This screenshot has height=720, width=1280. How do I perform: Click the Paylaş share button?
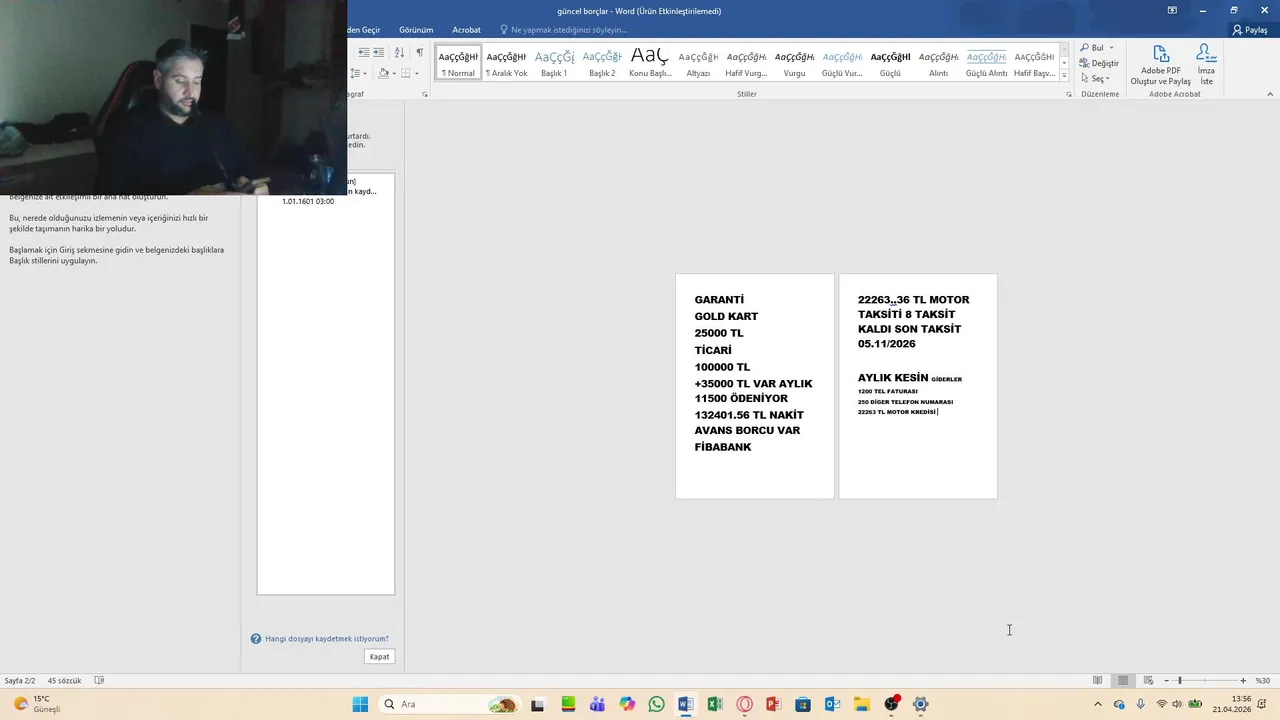pyautogui.click(x=1250, y=30)
